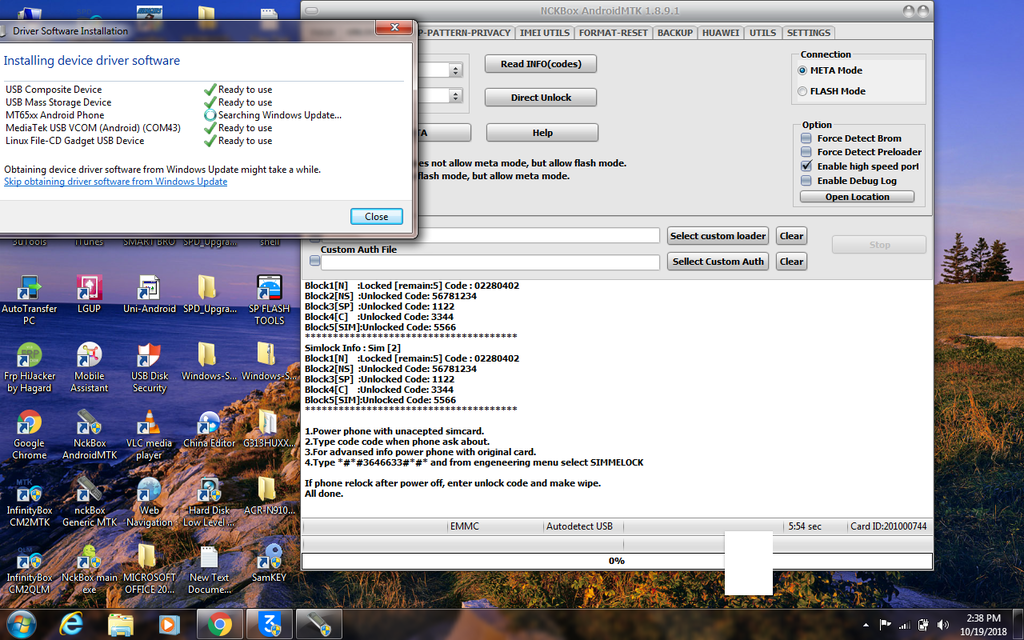This screenshot has width=1024, height=640.
Task: Click Skip obtaining driver software link
Action: pyautogui.click(x=115, y=182)
